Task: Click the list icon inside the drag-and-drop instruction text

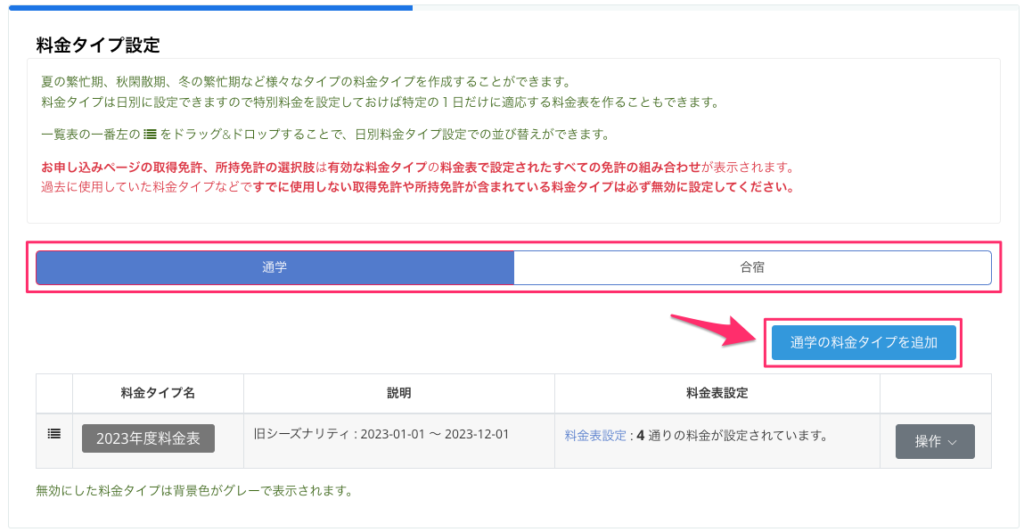Action: (x=151, y=135)
